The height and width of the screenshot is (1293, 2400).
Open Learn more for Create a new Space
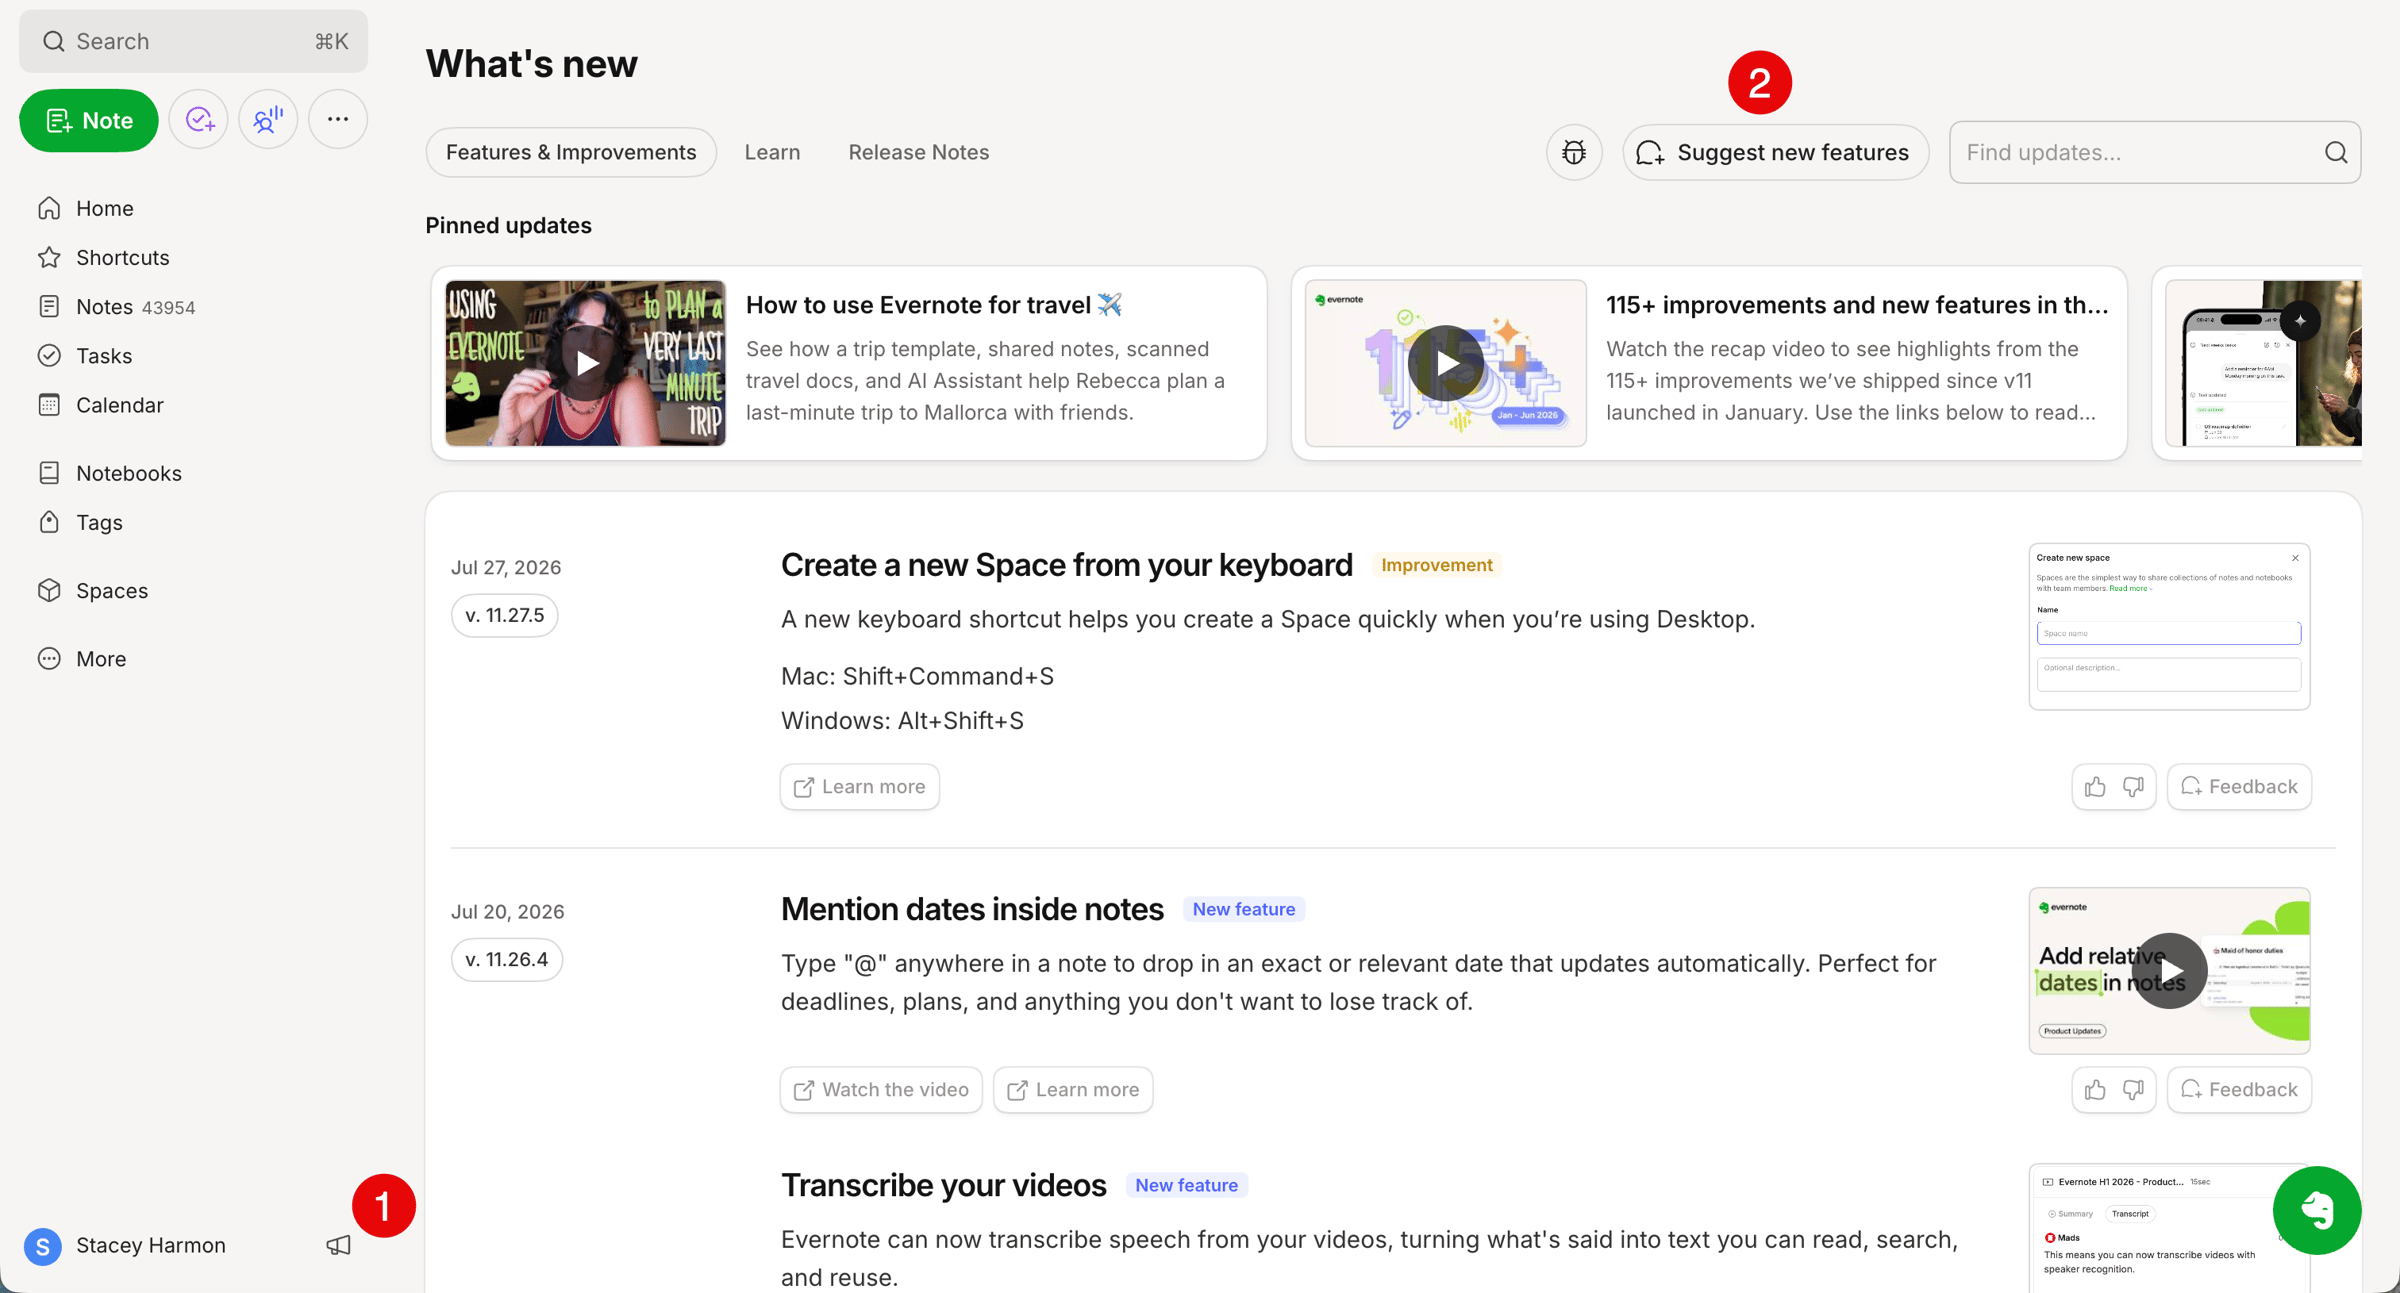tap(859, 787)
